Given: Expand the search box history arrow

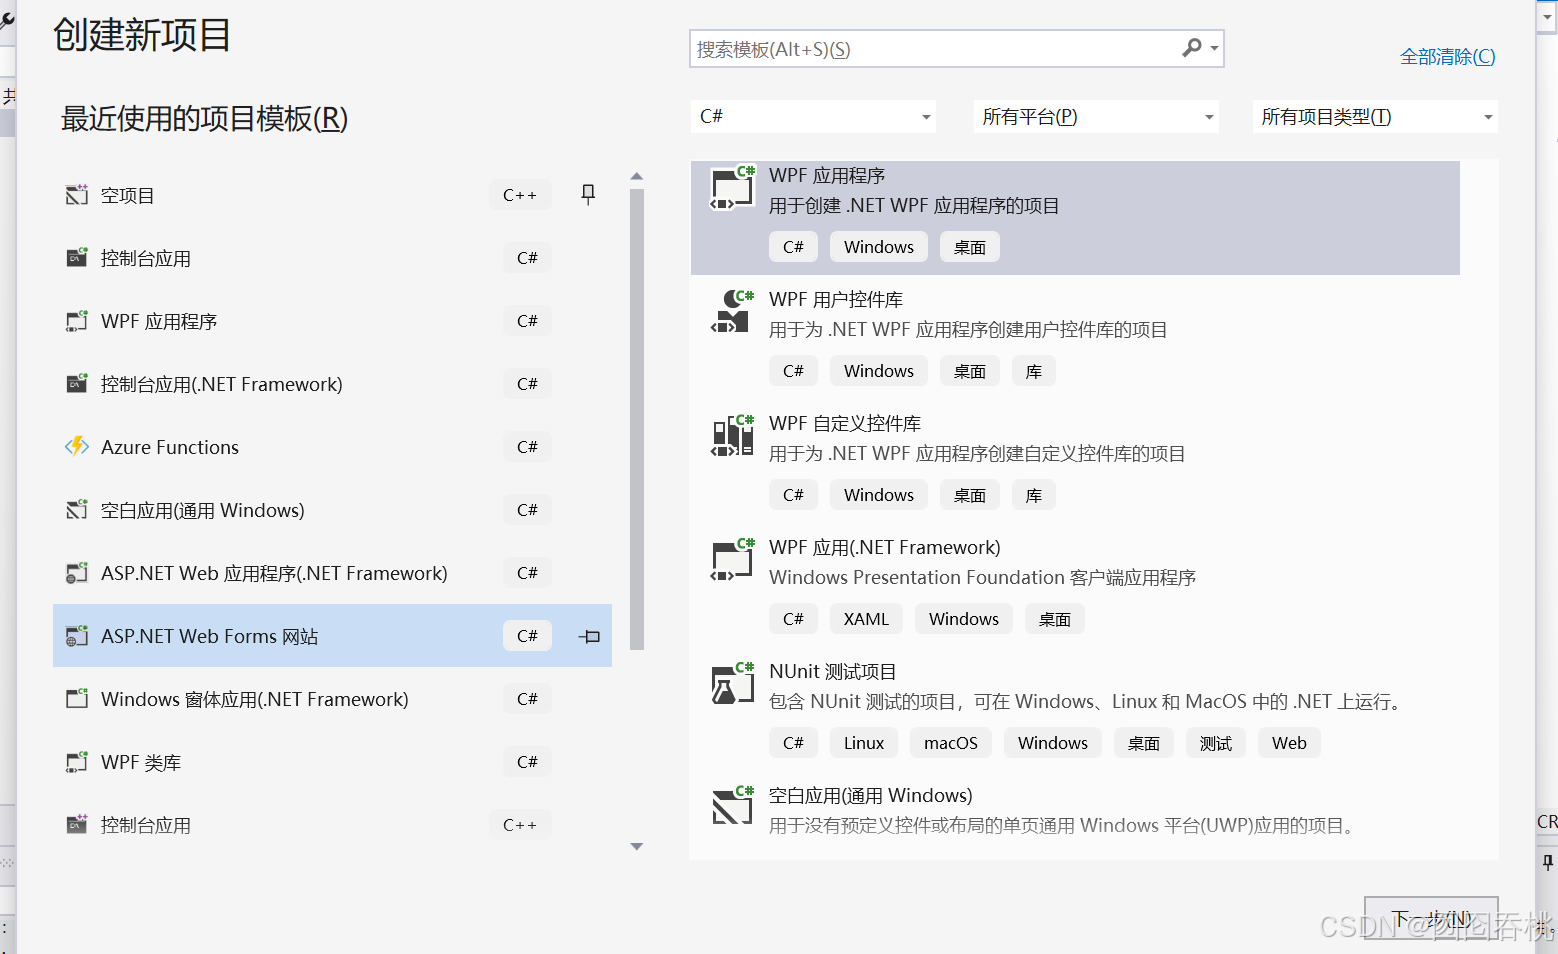Looking at the screenshot, I should coord(1214,48).
